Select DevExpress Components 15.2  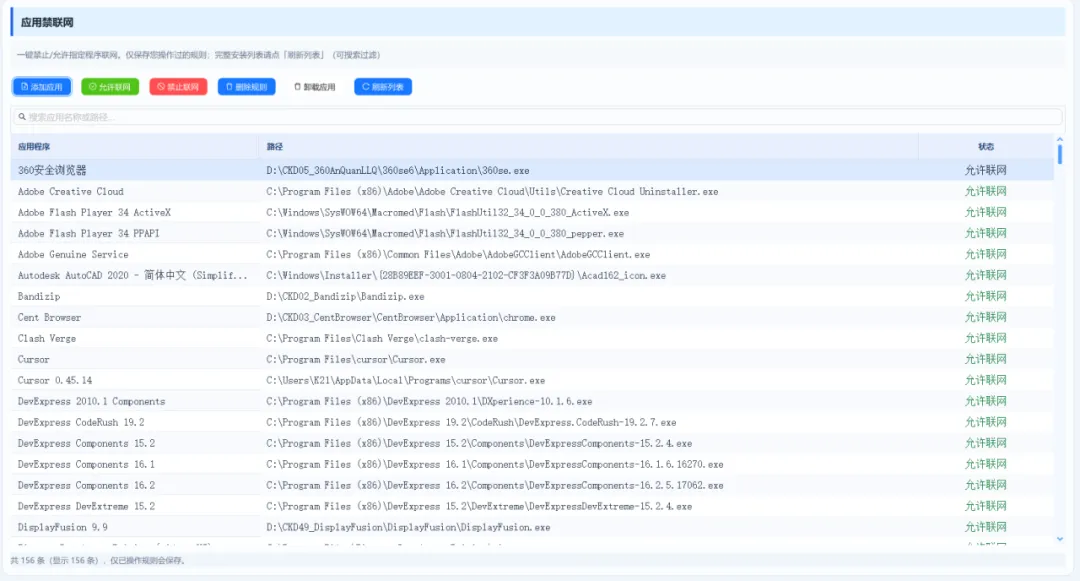tap(86, 443)
